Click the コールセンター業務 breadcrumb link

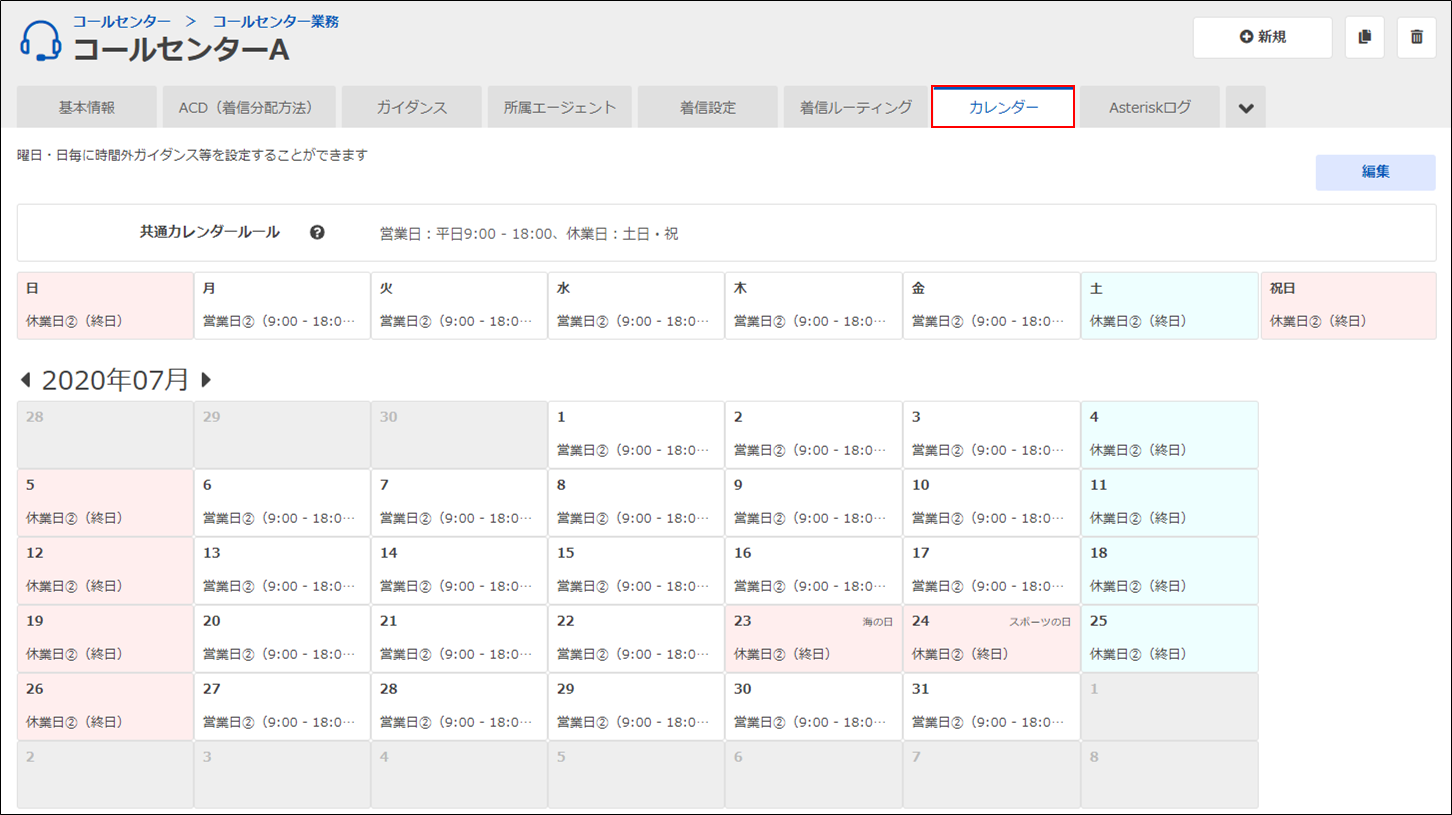click(x=275, y=21)
